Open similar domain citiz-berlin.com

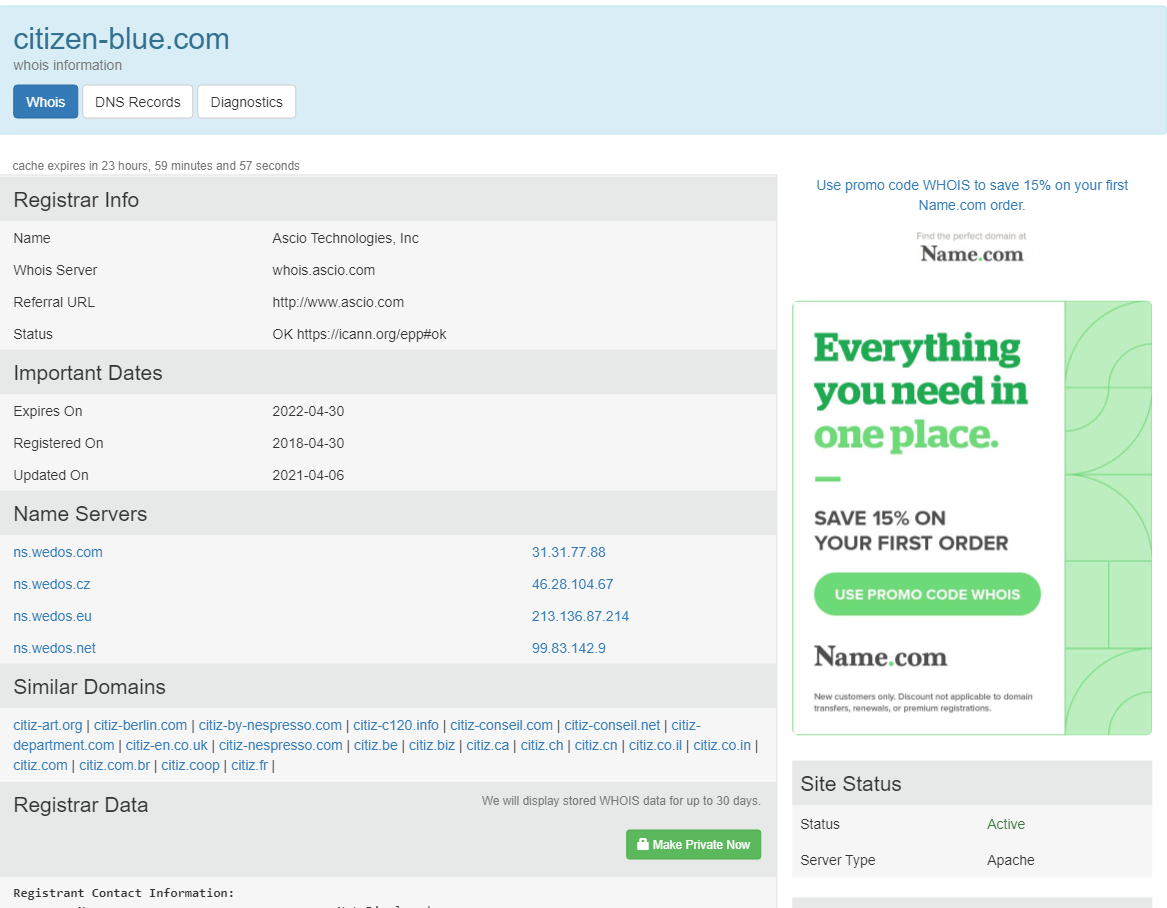(x=140, y=725)
